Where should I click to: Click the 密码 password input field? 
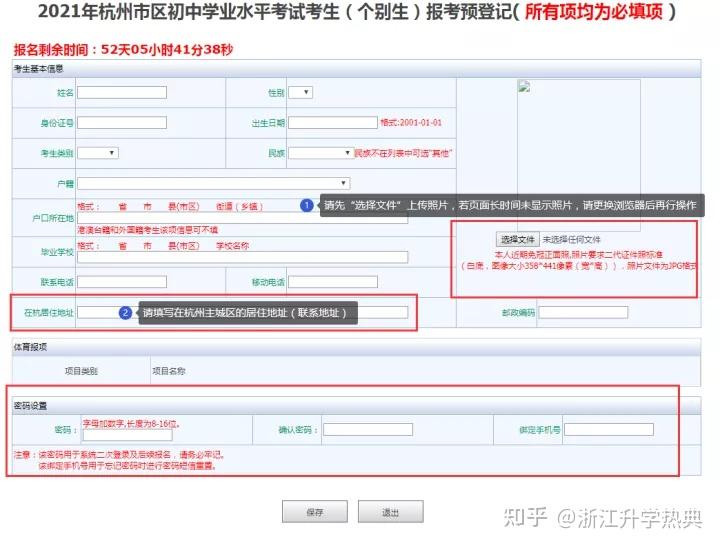(128, 435)
